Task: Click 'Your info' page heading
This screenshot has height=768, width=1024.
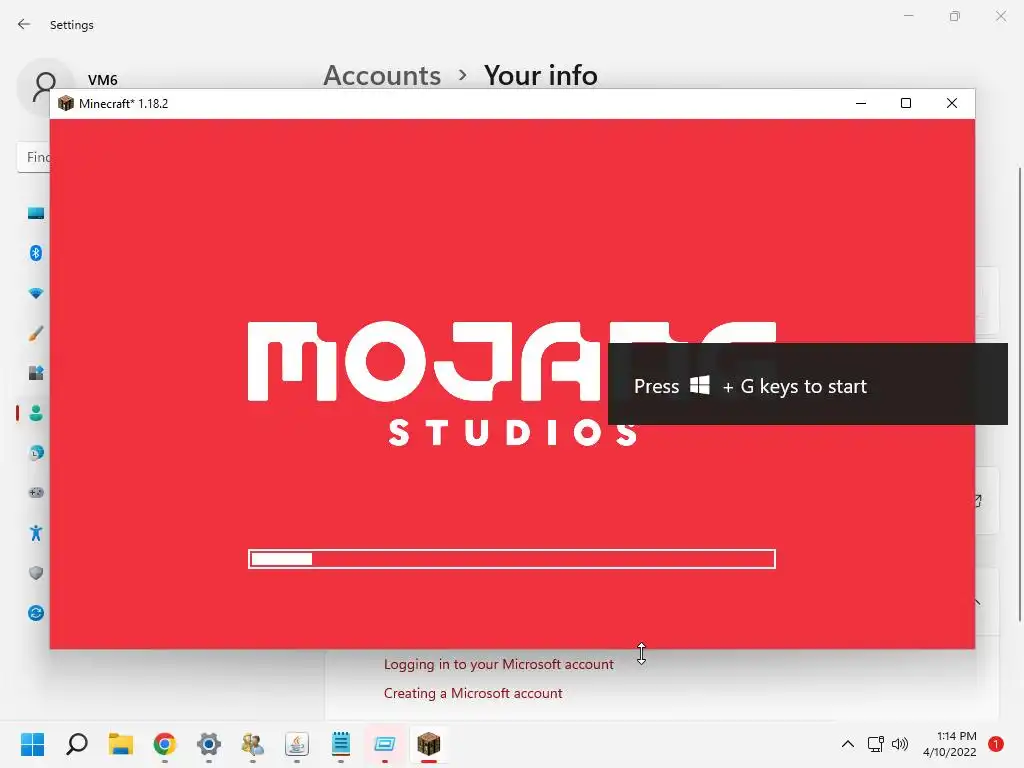Action: (x=541, y=76)
